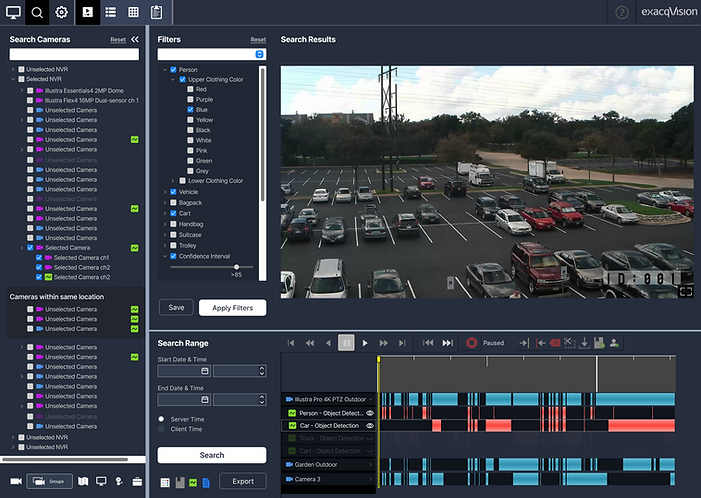Expand the first Unselected NVR node
The image size is (701, 498).
13,69
